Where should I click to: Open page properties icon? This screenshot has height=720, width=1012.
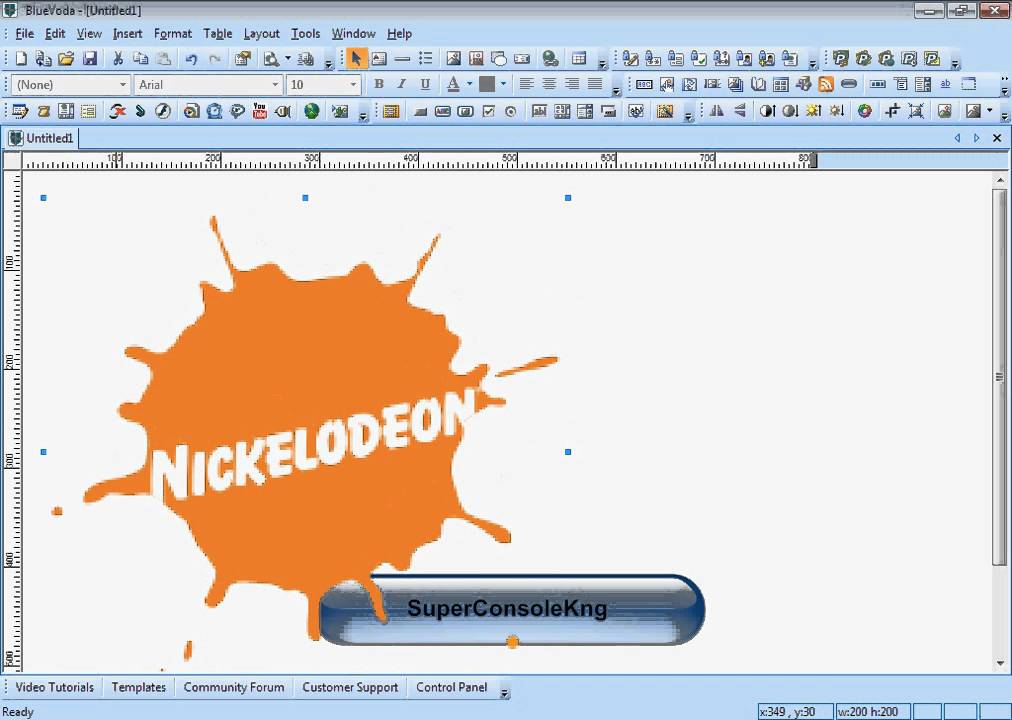click(x=243, y=59)
